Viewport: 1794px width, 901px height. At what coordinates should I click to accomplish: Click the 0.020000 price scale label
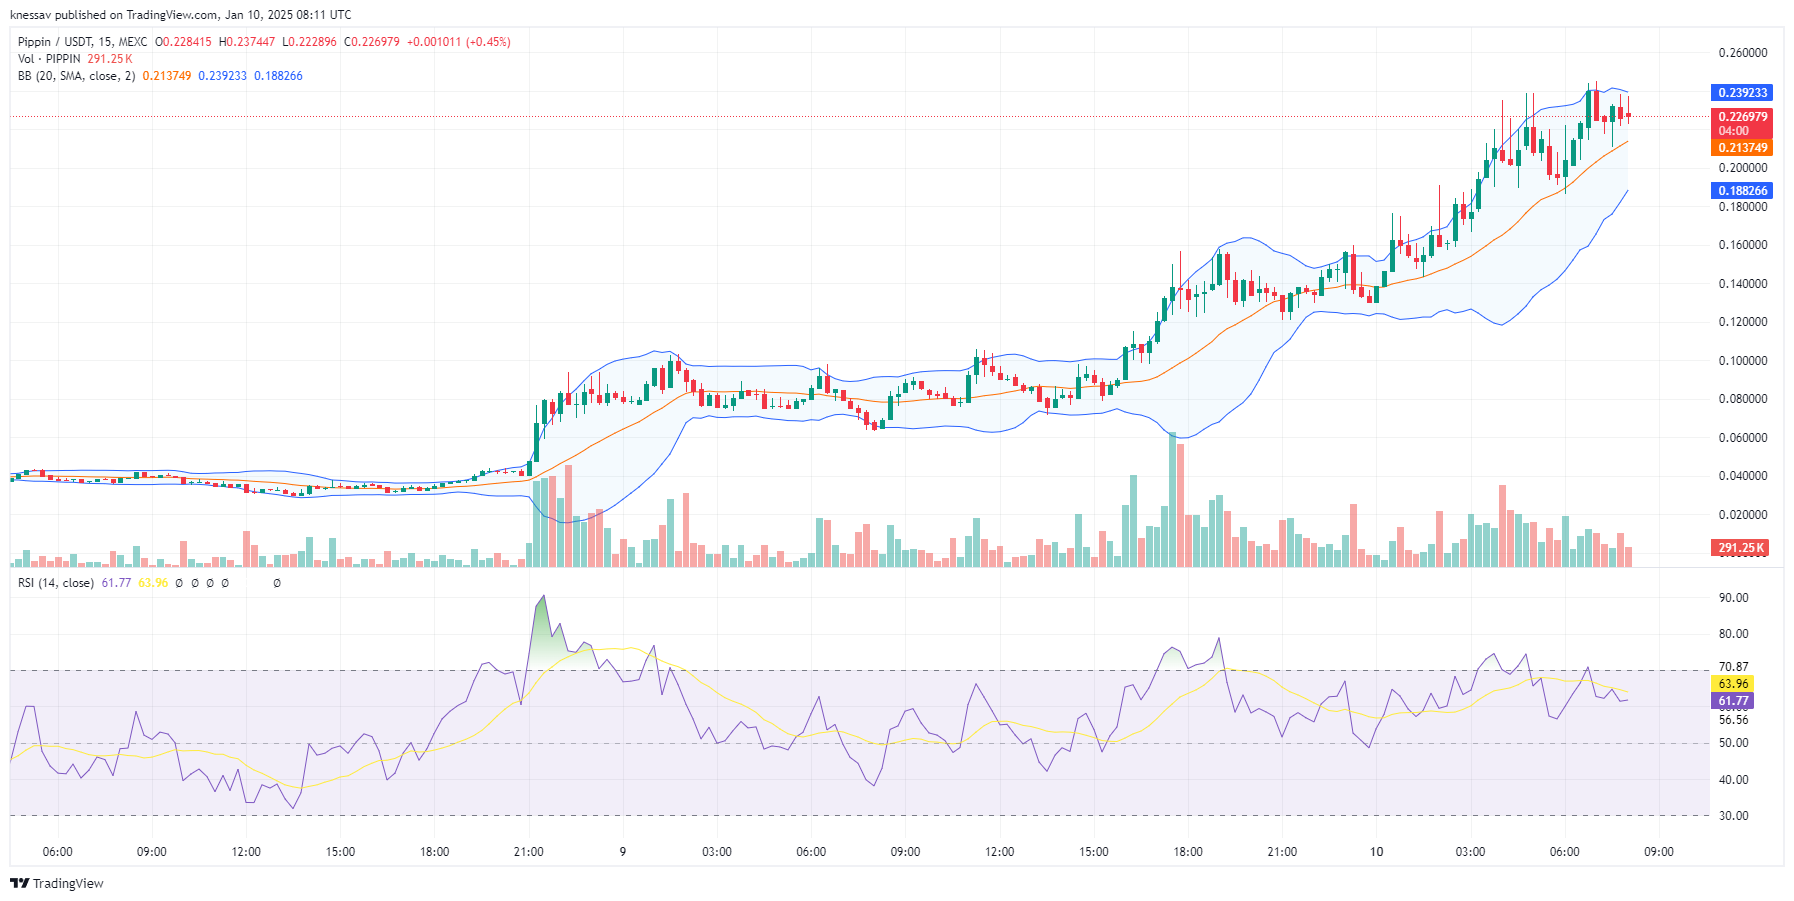click(x=1743, y=515)
